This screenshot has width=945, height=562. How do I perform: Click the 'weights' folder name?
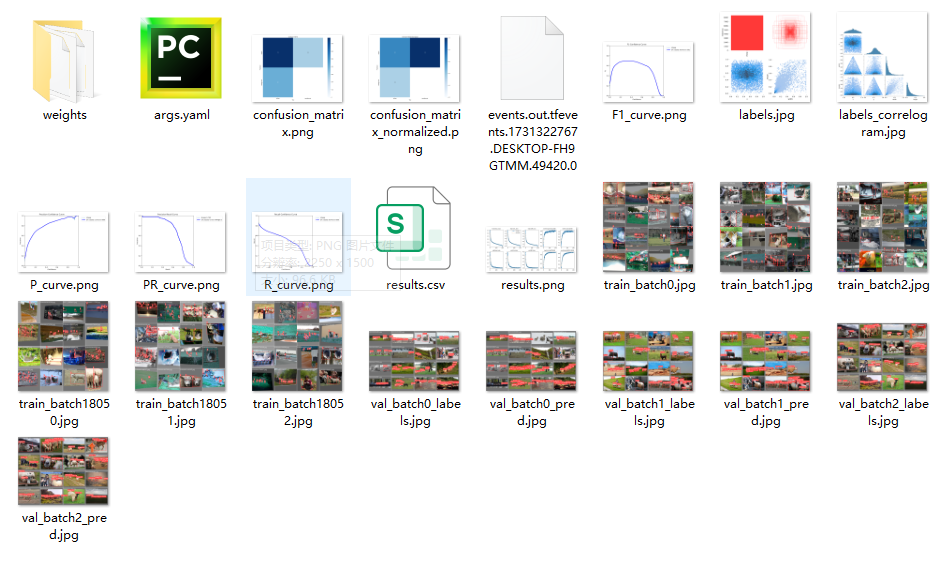[64, 114]
